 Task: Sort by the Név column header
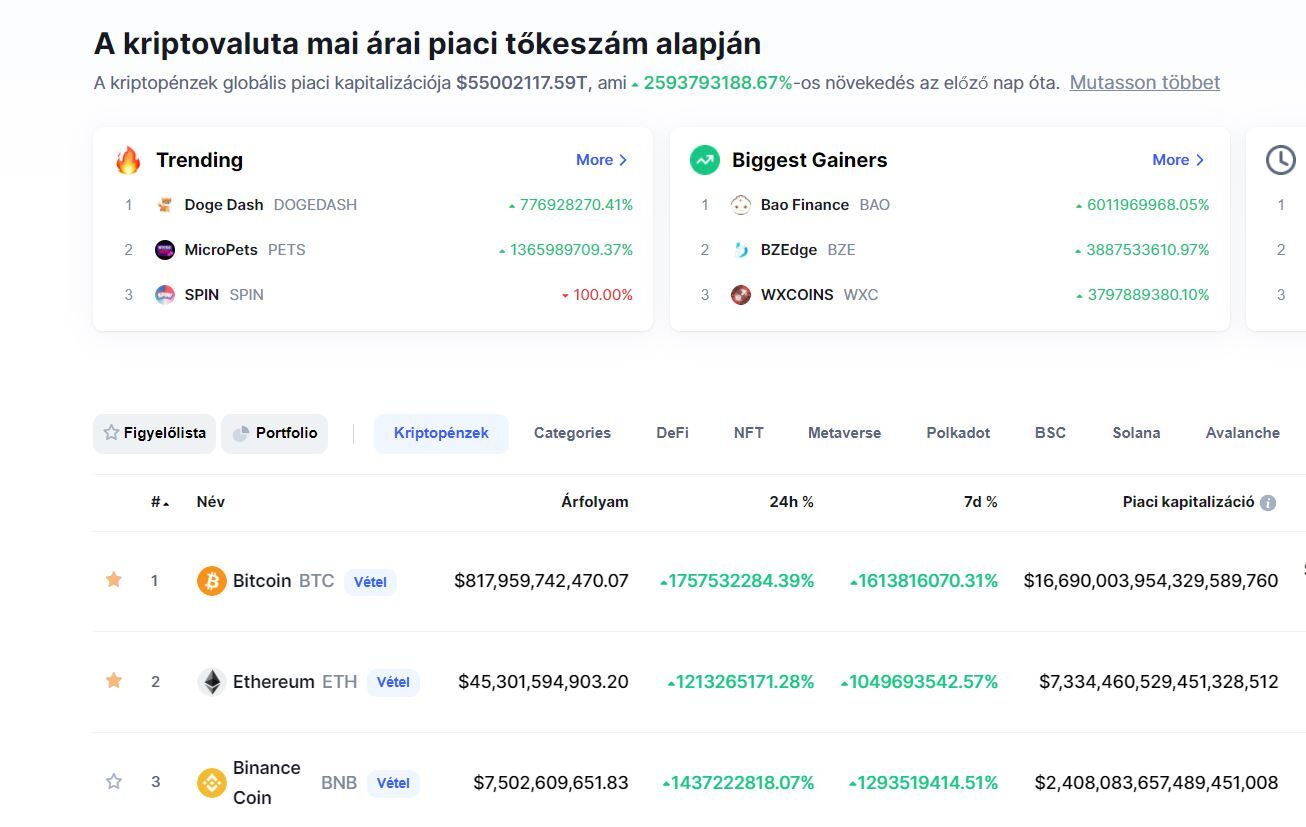[x=211, y=502]
